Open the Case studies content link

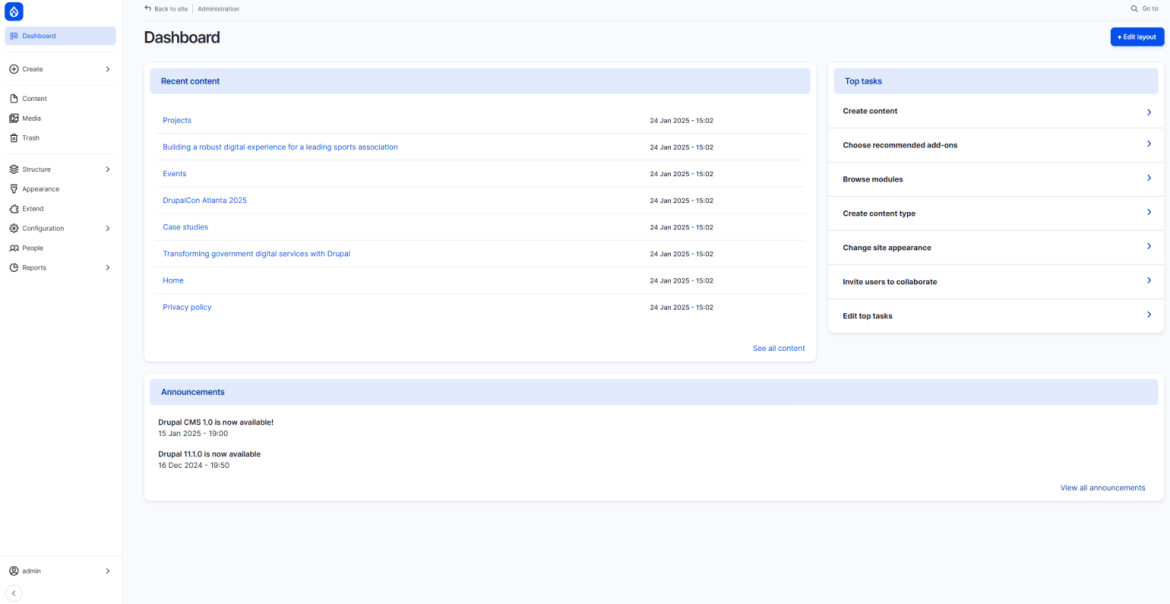tap(185, 227)
